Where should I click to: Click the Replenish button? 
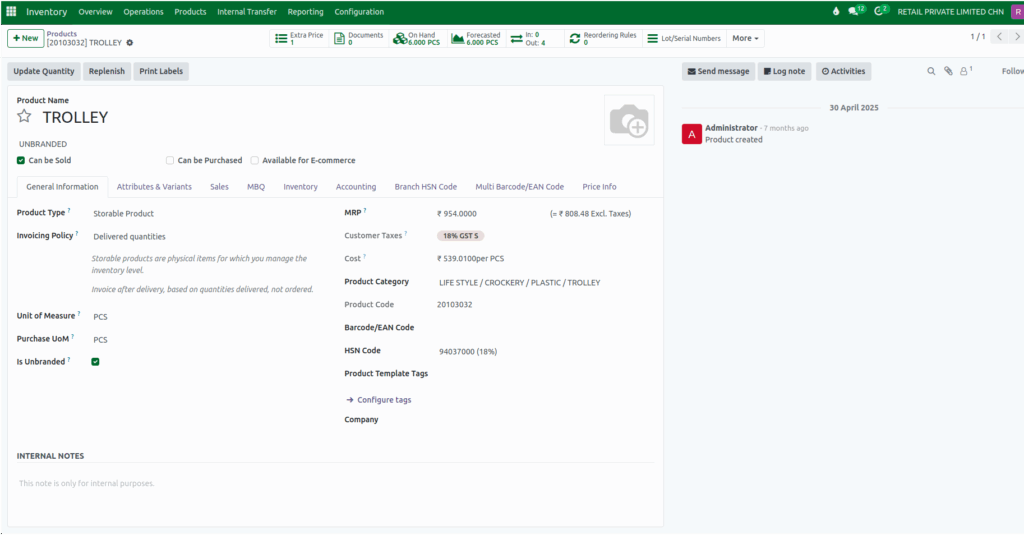[106, 71]
